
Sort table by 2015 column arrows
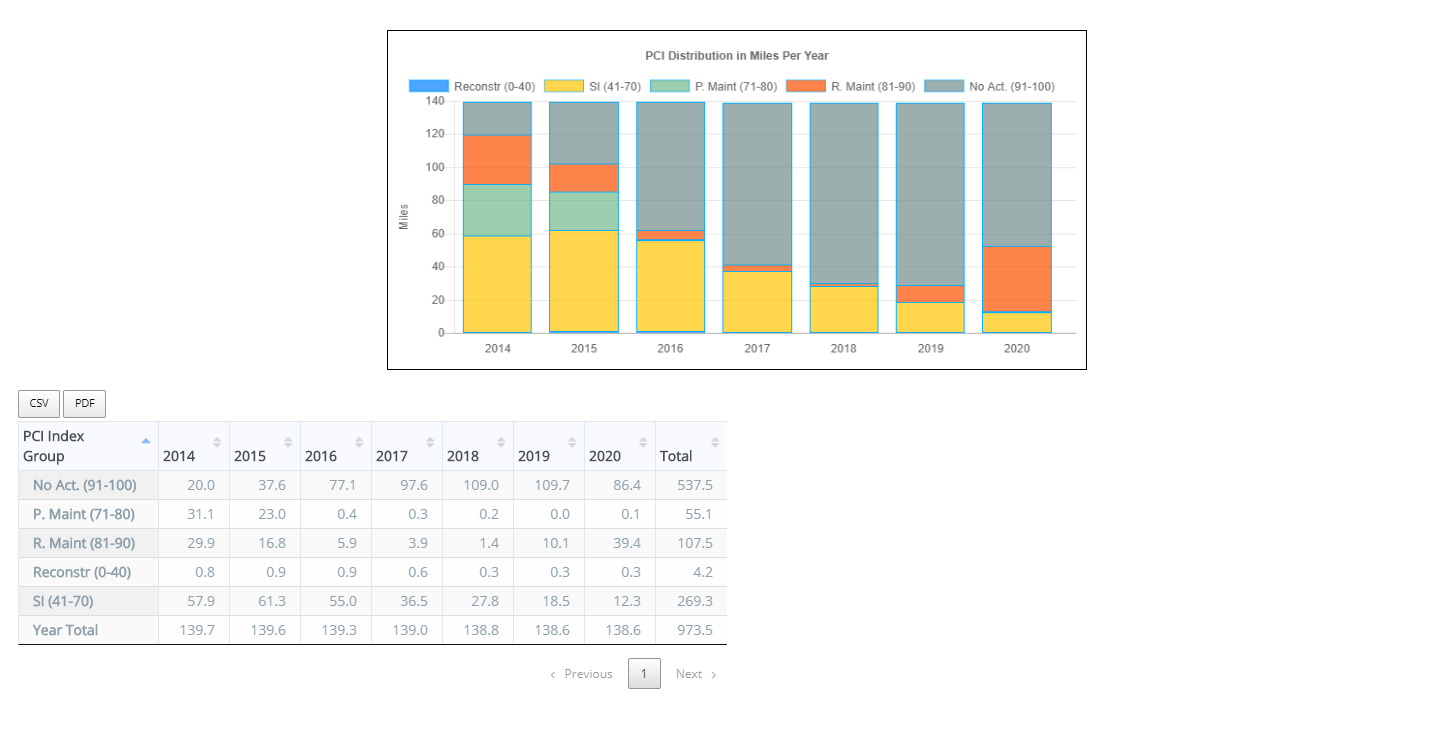[x=288, y=442]
